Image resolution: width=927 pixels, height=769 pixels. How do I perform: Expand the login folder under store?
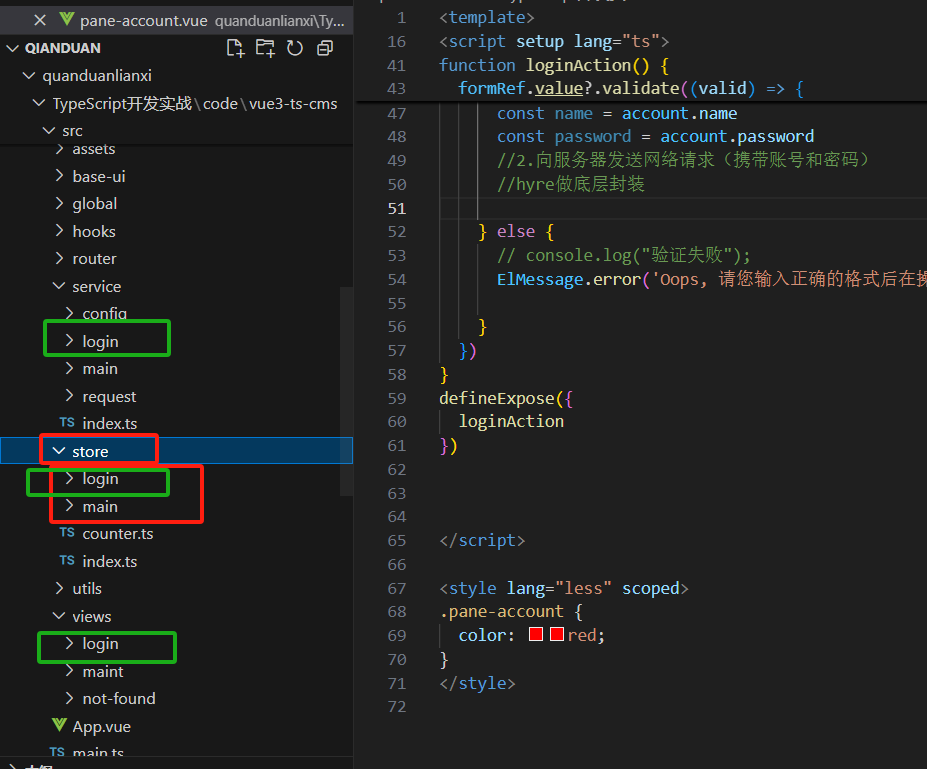[x=69, y=478]
